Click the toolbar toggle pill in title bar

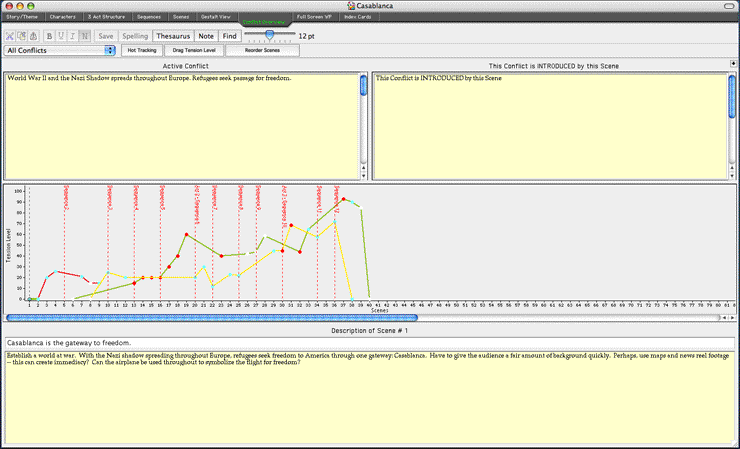[x=728, y=5]
